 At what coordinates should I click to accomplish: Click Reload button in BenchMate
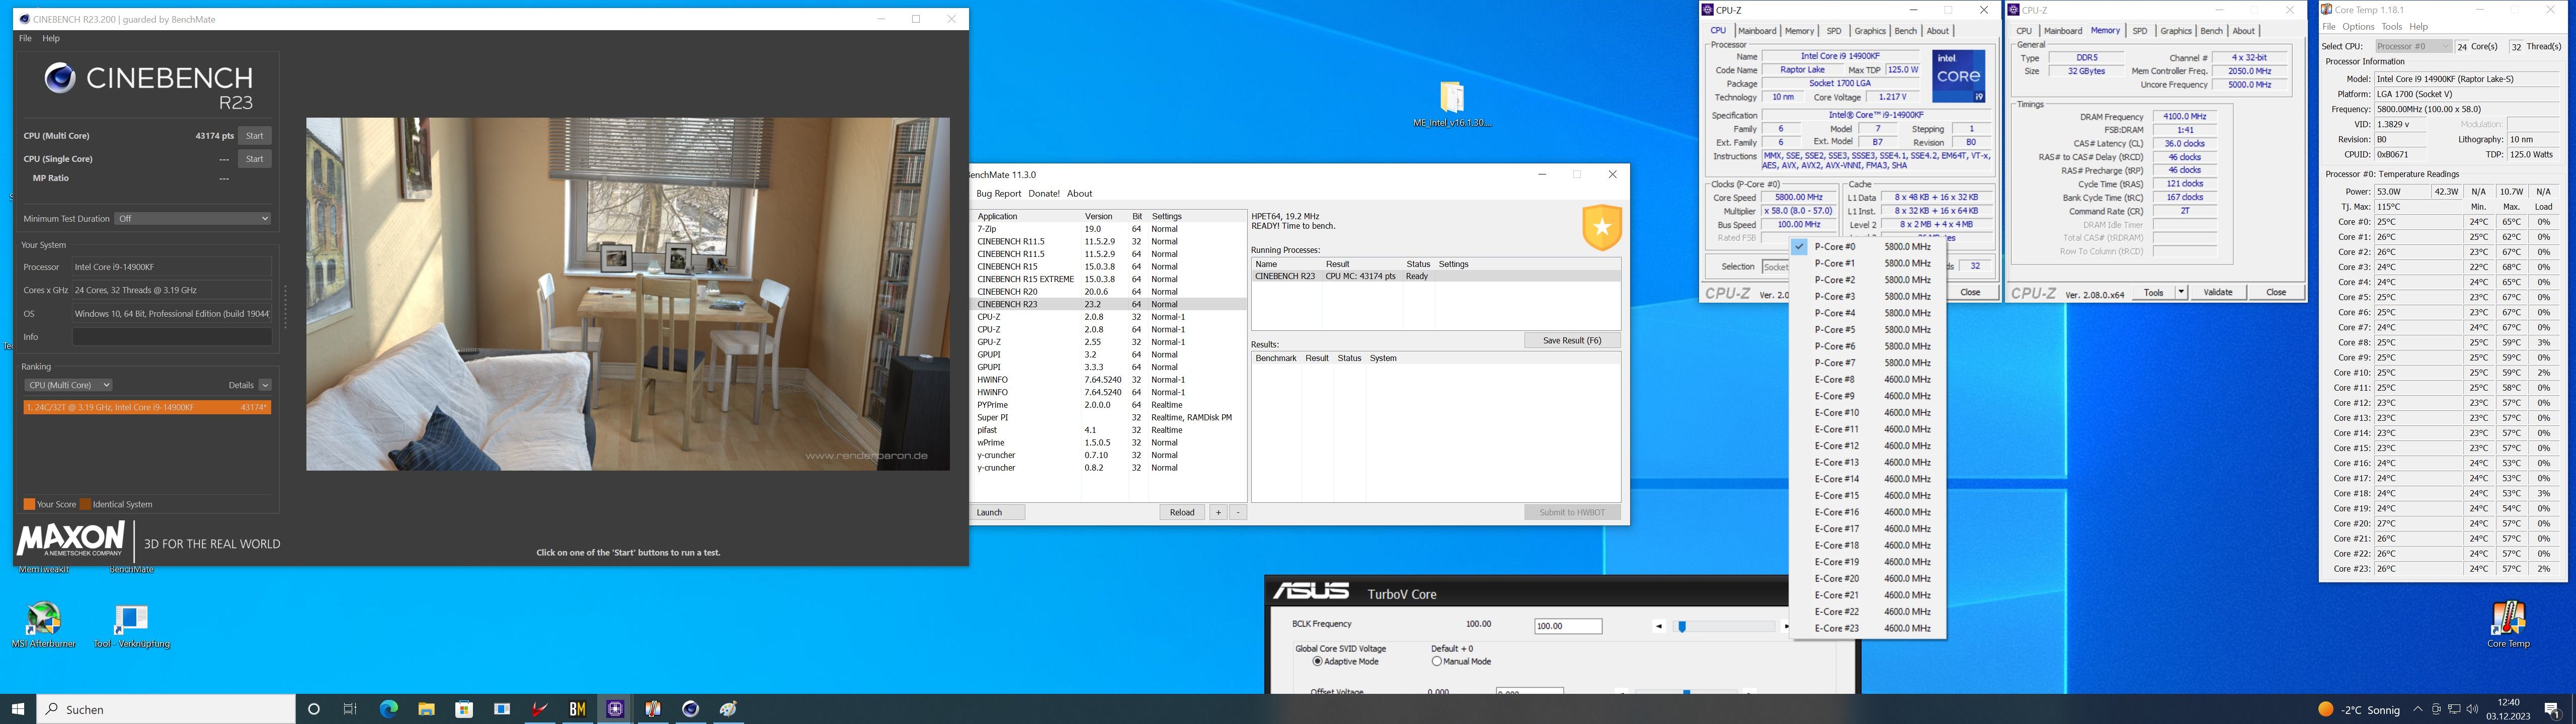coord(1182,512)
